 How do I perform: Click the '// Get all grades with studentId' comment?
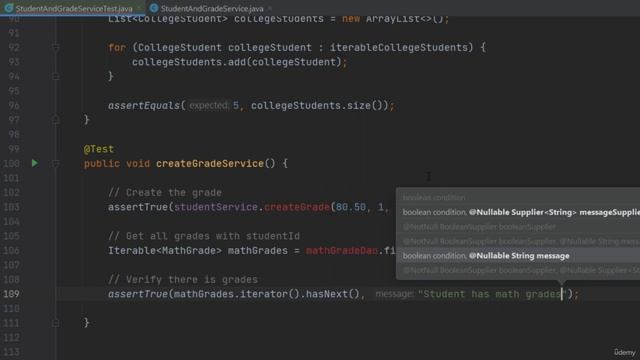(x=204, y=236)
